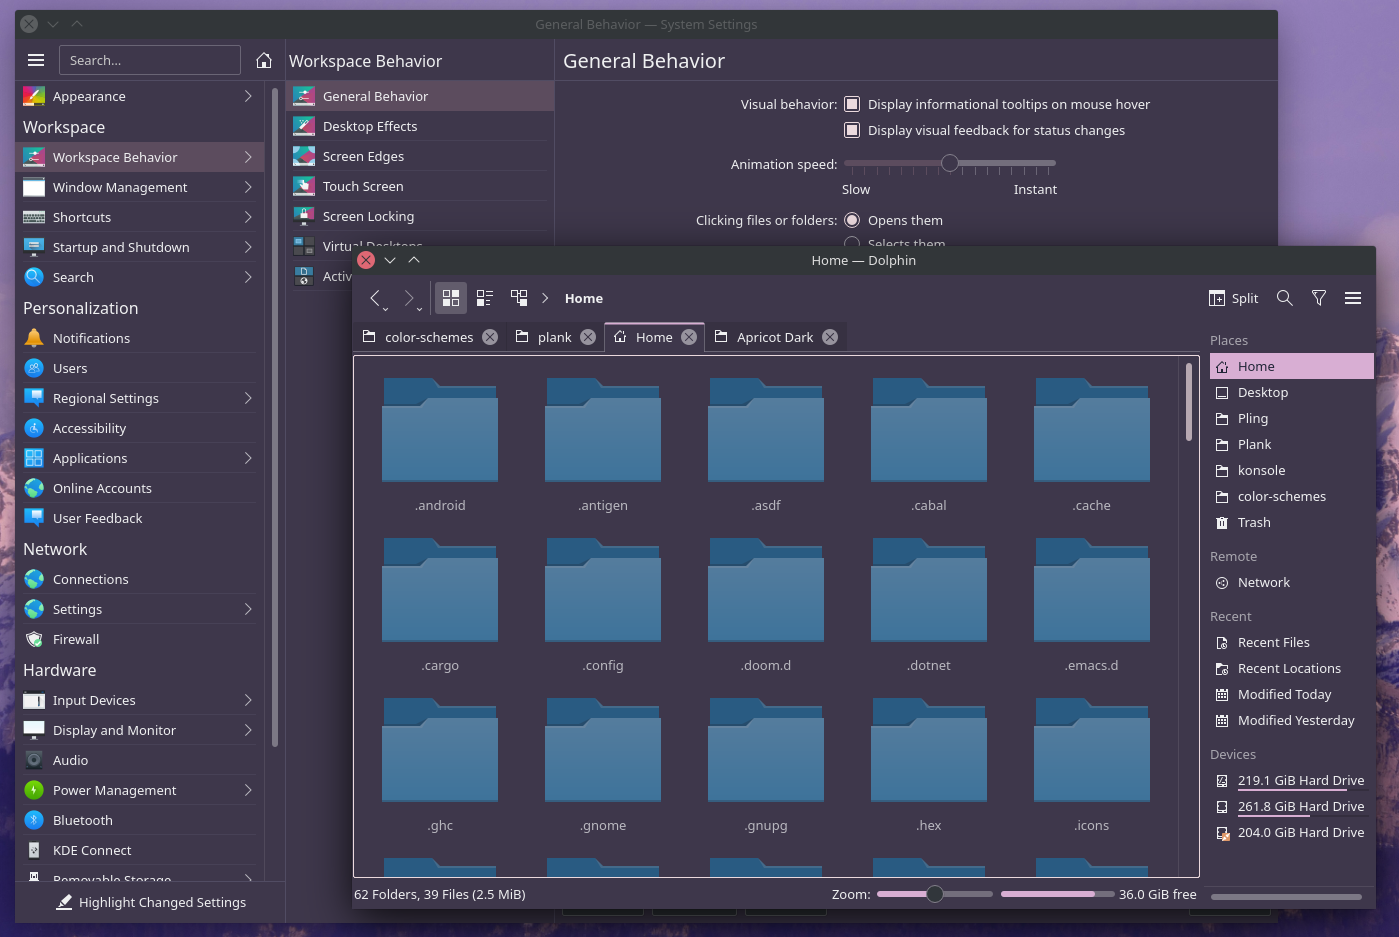Open the 204.0 GiB Hard Drive
1399x937 pixels.
1291,832
